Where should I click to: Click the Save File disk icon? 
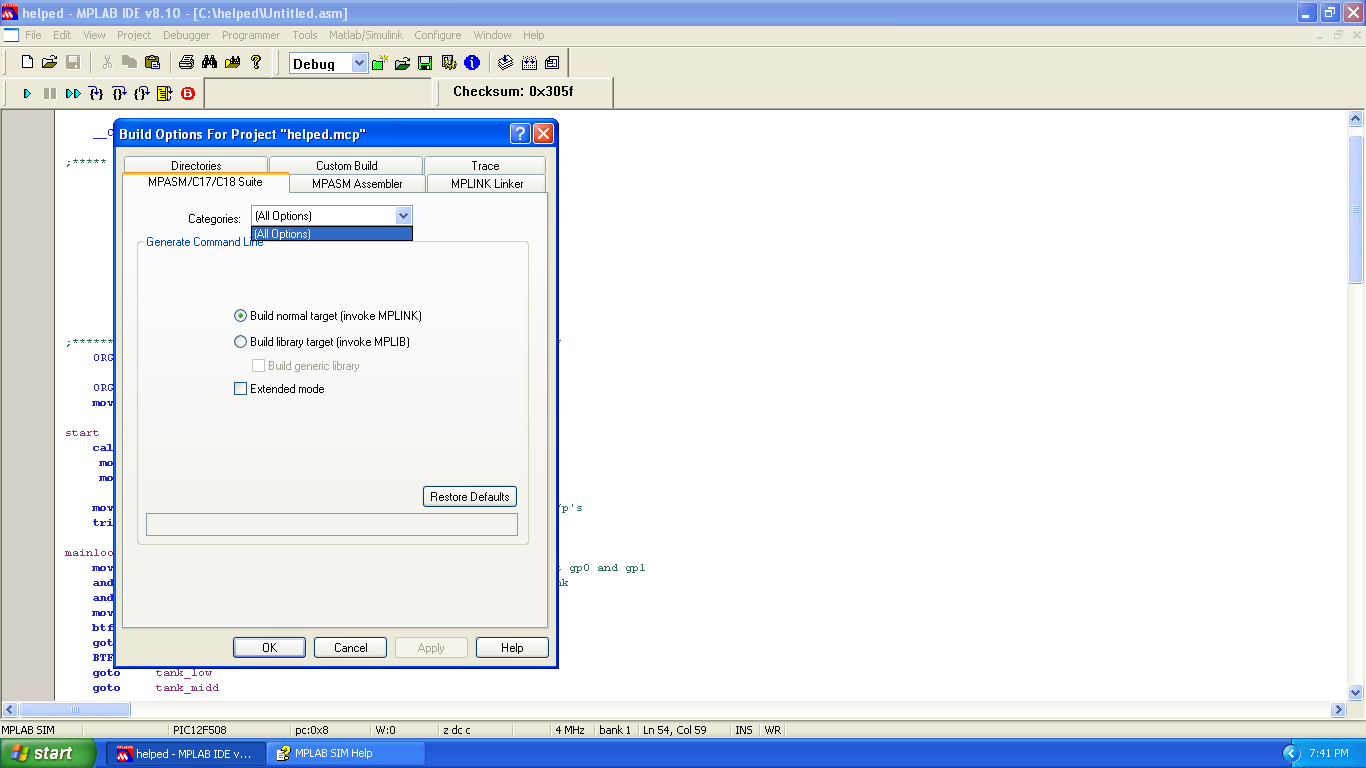tap(73, 62)
